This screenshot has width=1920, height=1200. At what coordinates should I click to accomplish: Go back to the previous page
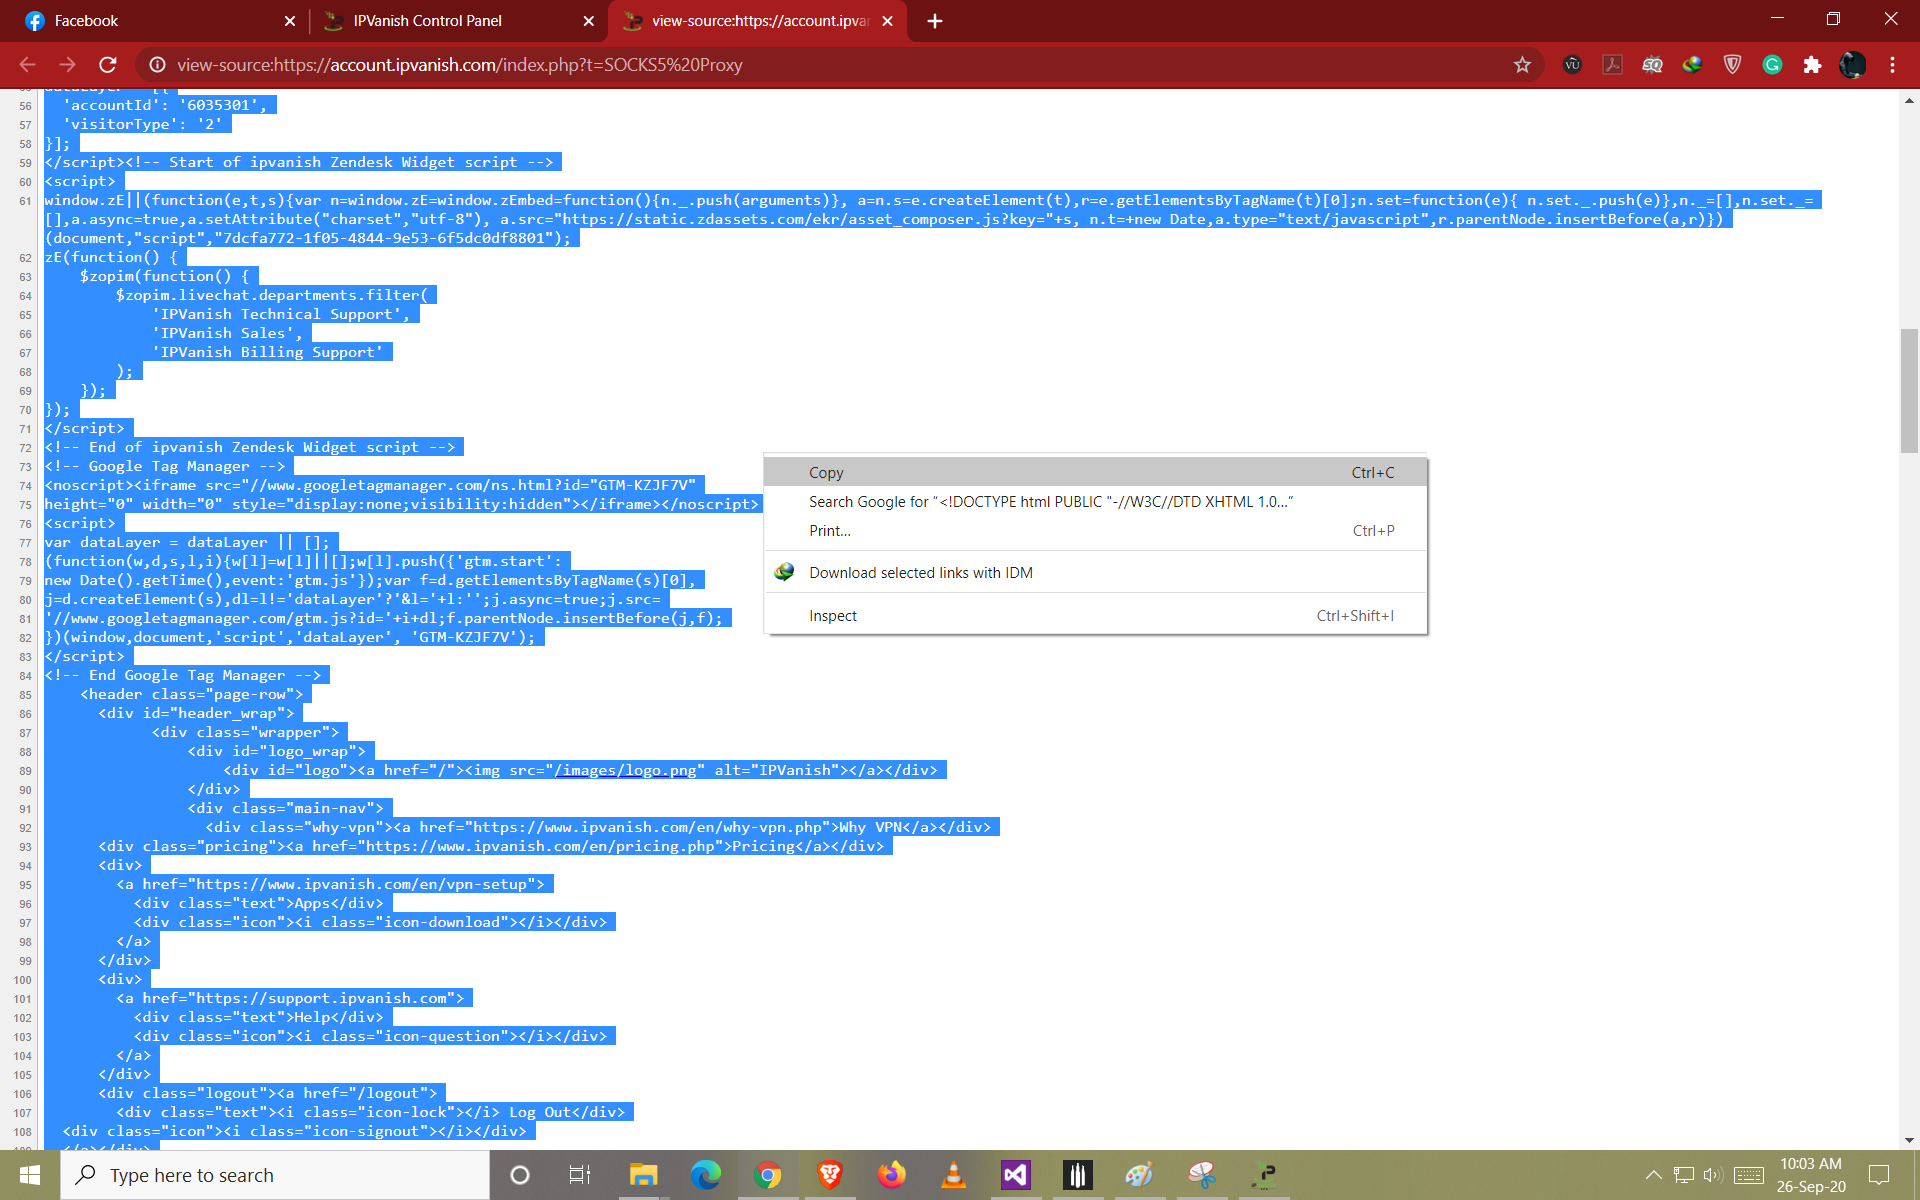click(x=27, y=65)
